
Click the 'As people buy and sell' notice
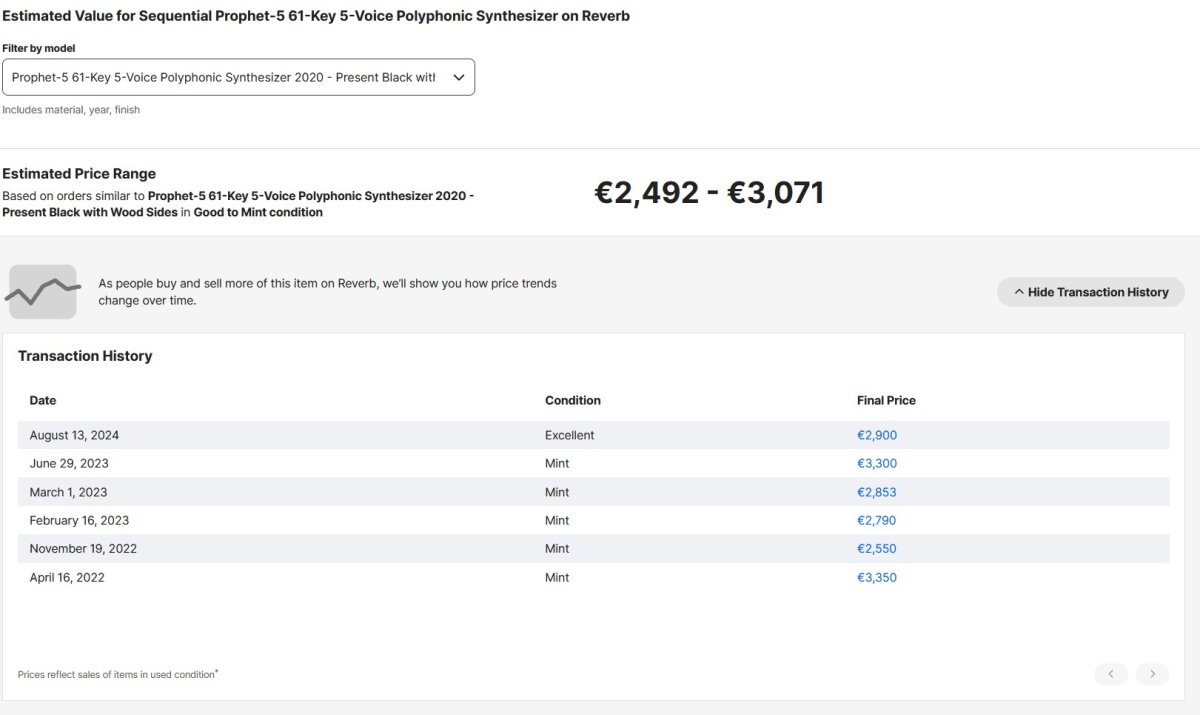click(327, 292)
